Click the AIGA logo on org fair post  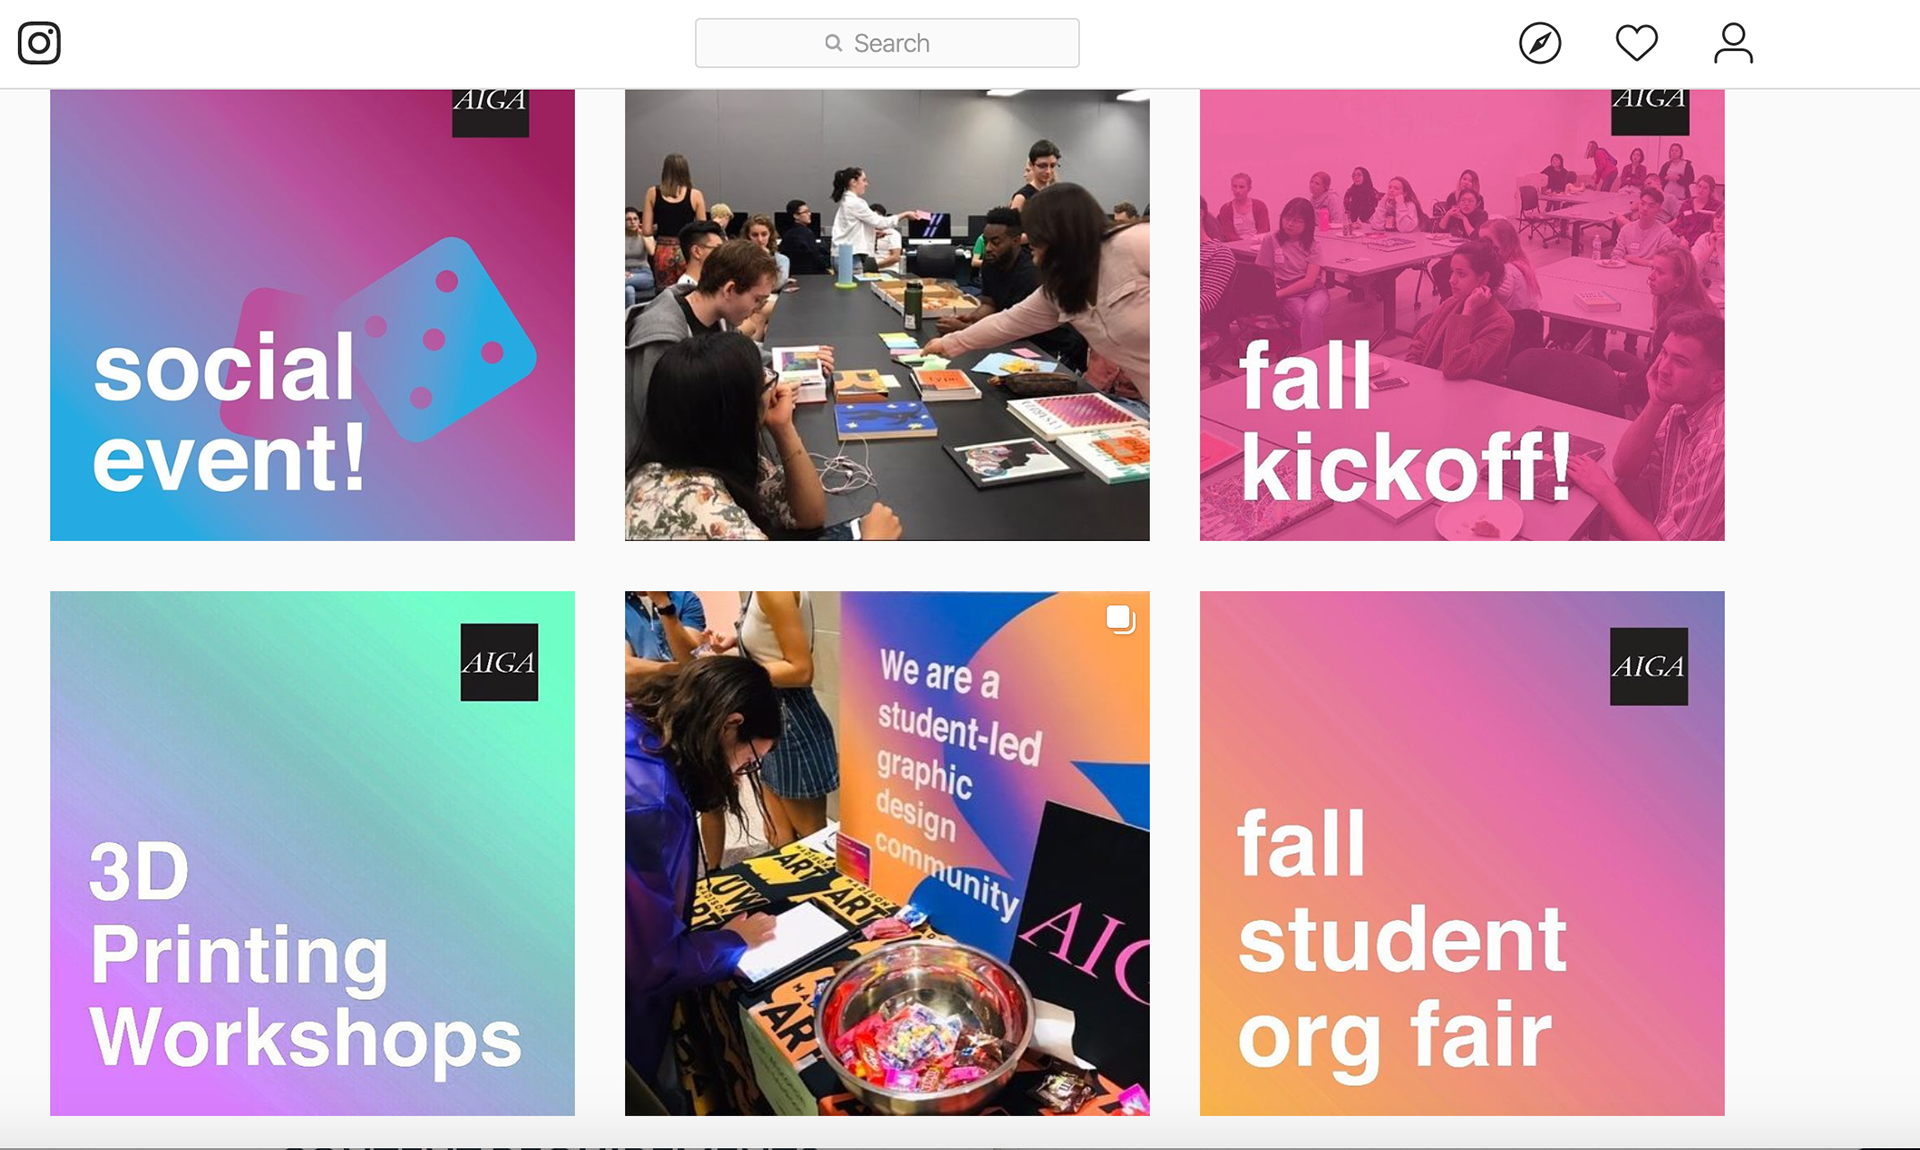coord(1649,666)
